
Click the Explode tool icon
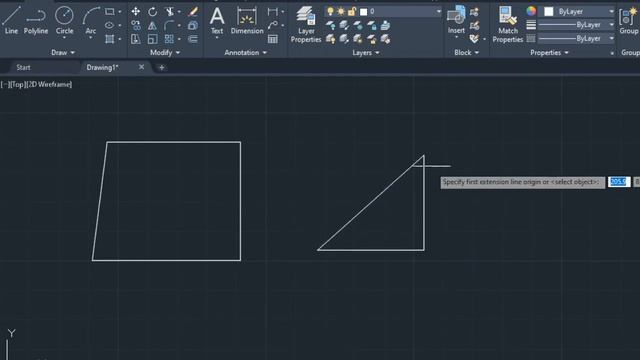[193, 25]
